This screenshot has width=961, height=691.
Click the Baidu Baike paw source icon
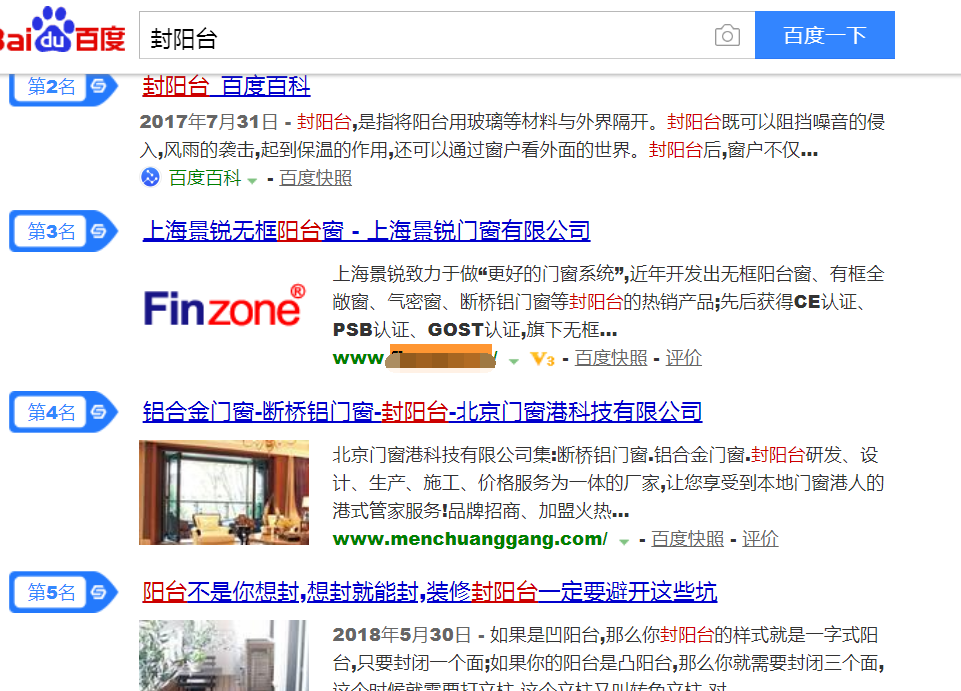(x=150, y=177)
